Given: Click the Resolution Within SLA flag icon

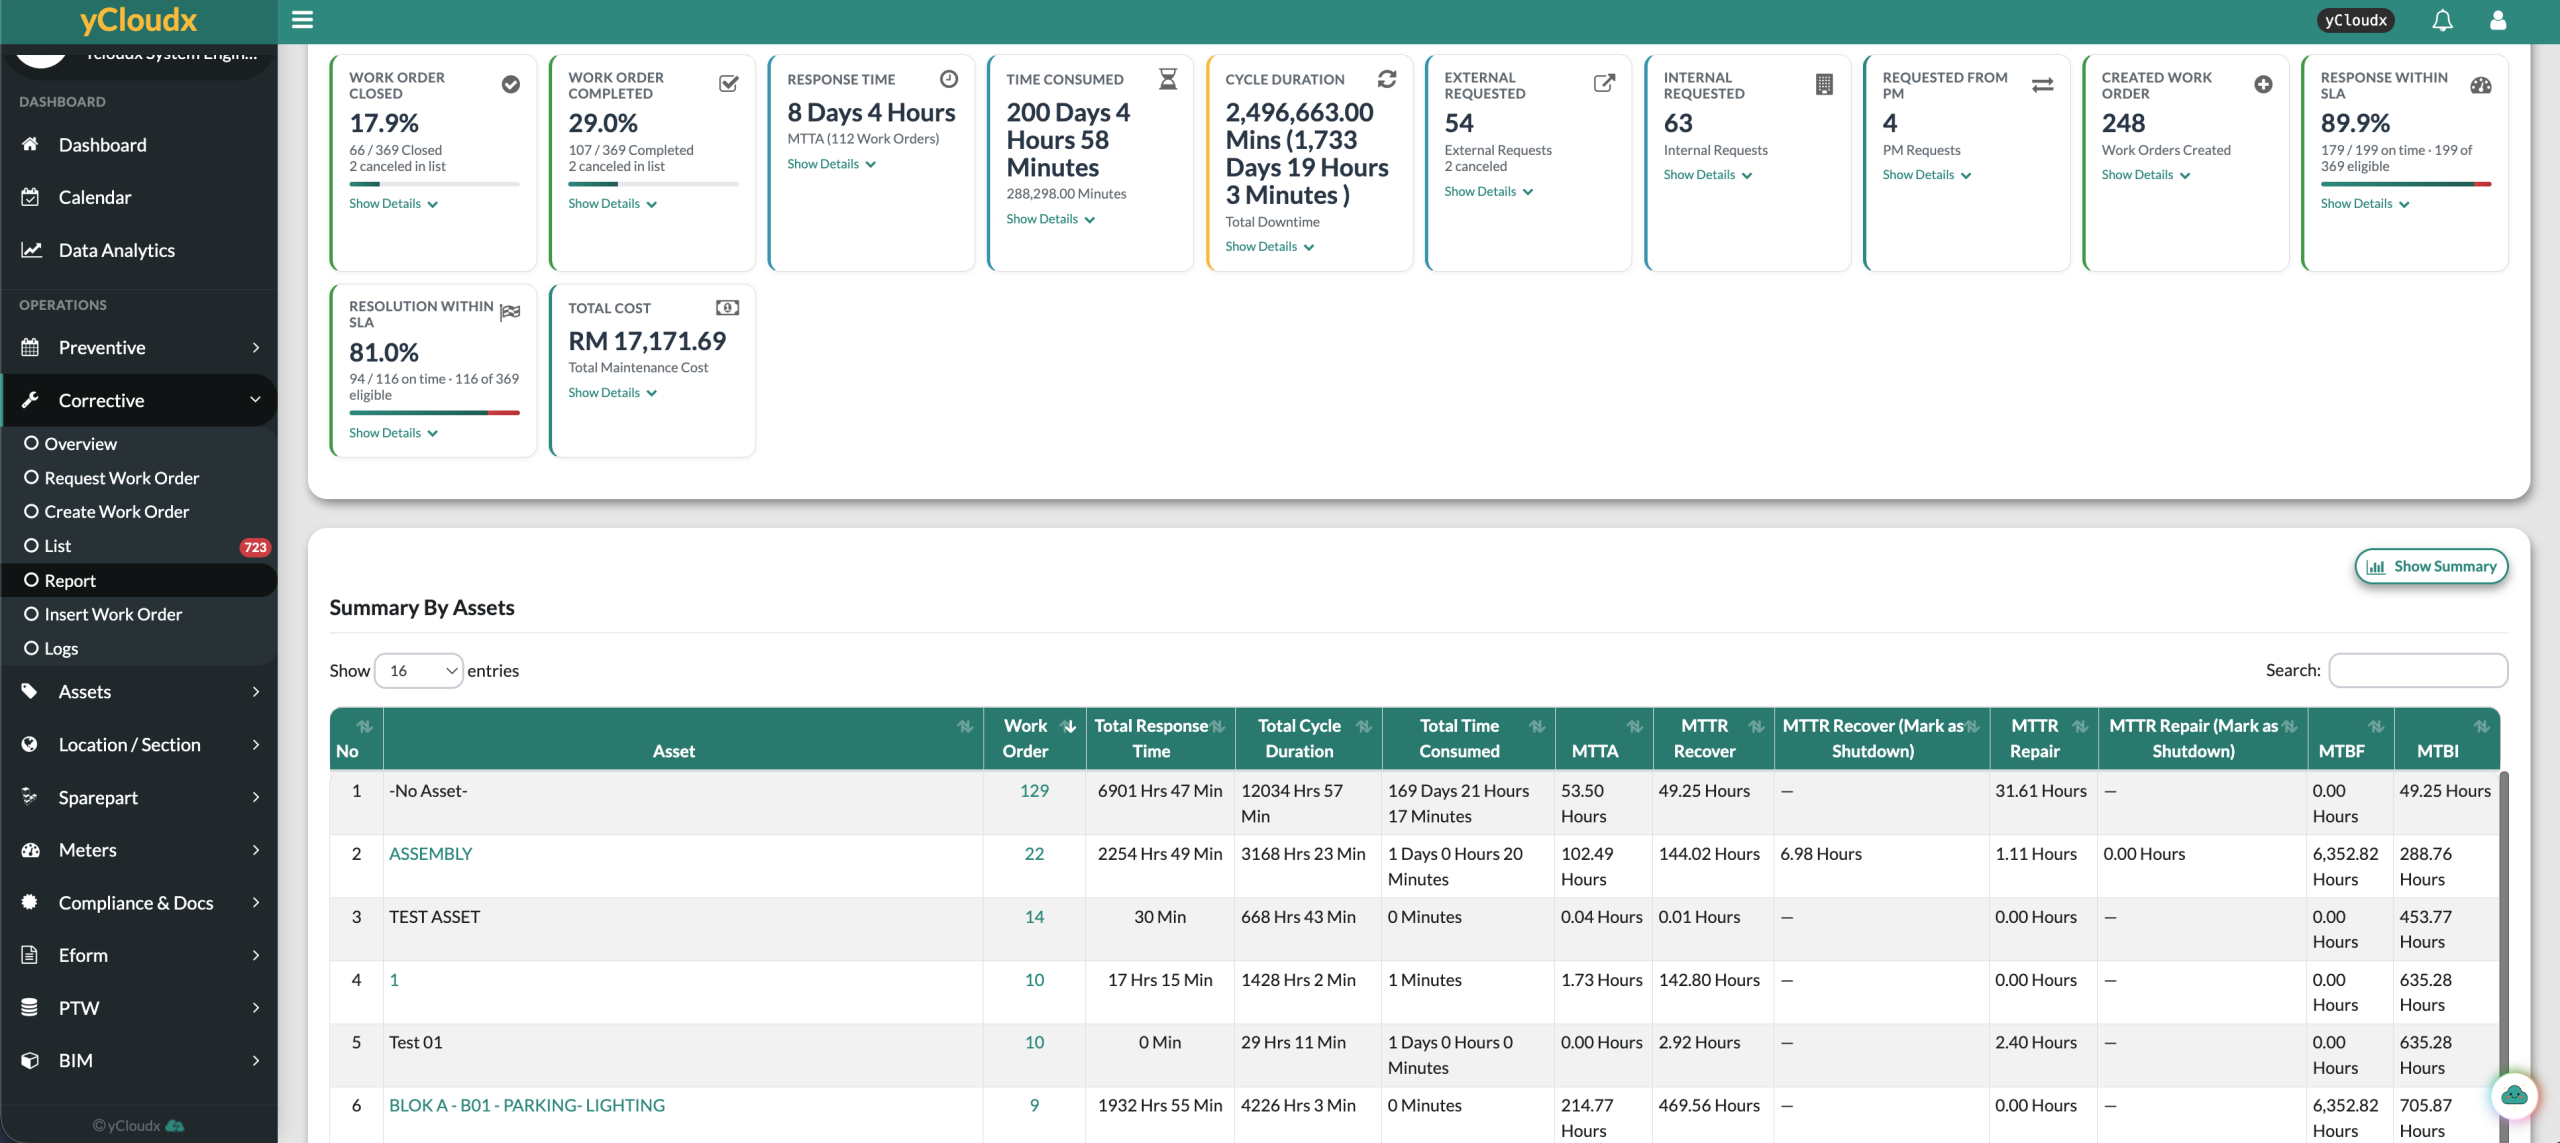Looking at the screenshot, I should point(510,313).
